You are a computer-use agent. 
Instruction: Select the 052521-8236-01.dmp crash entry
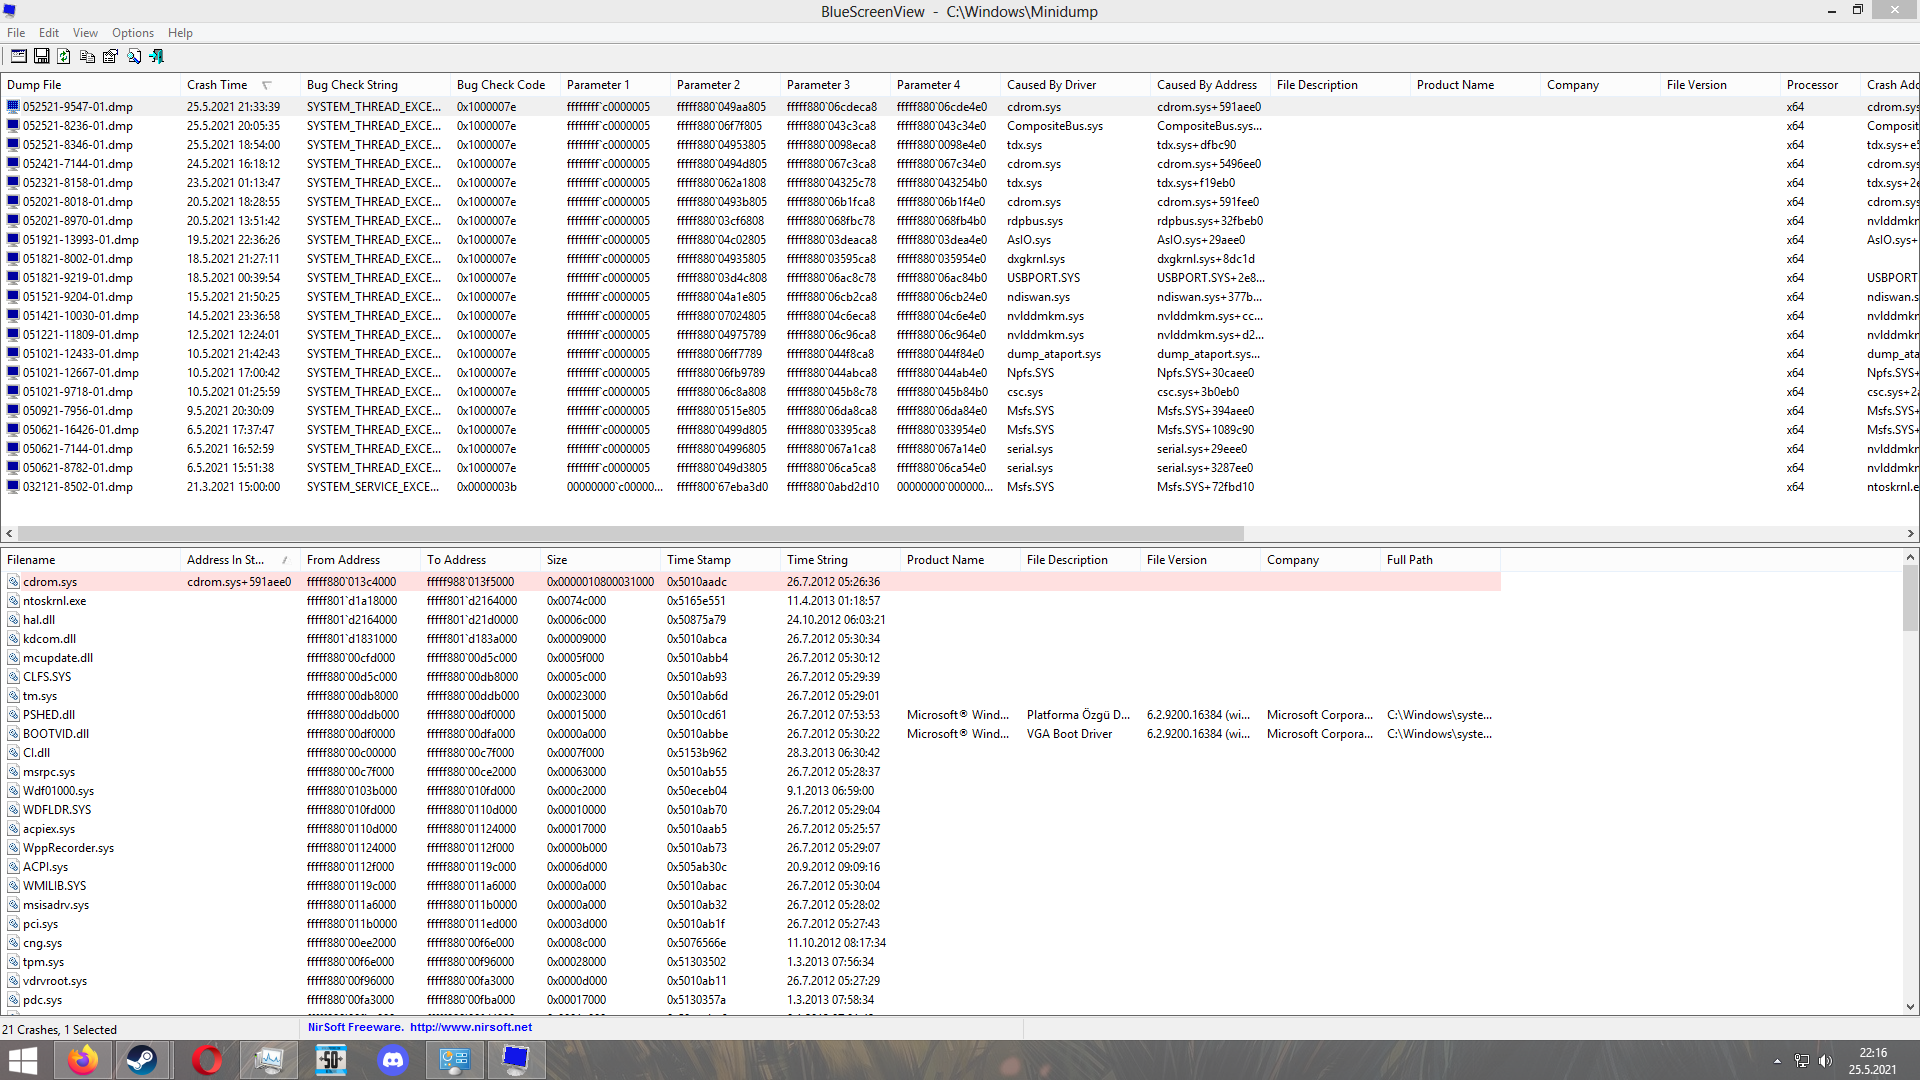(x=78, y=126)
